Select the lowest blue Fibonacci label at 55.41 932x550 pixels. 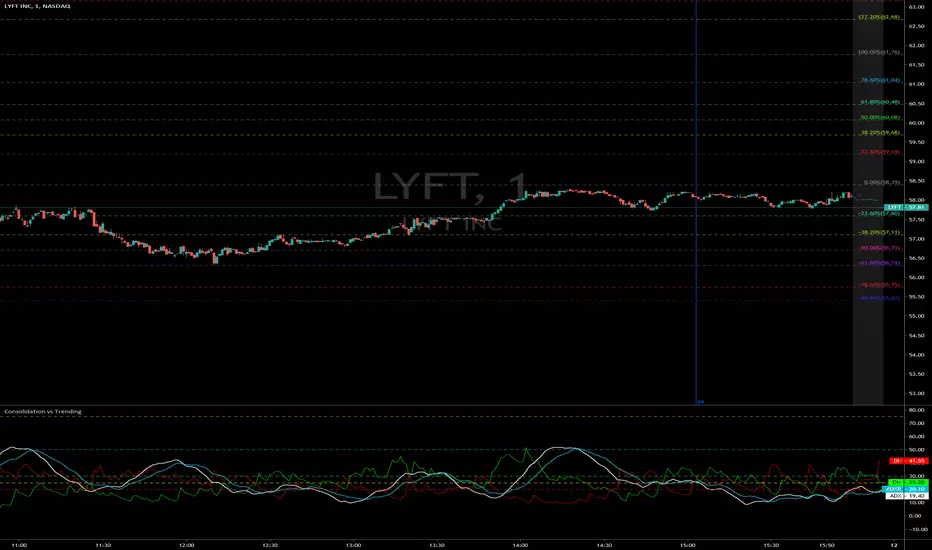pos(880,298)
